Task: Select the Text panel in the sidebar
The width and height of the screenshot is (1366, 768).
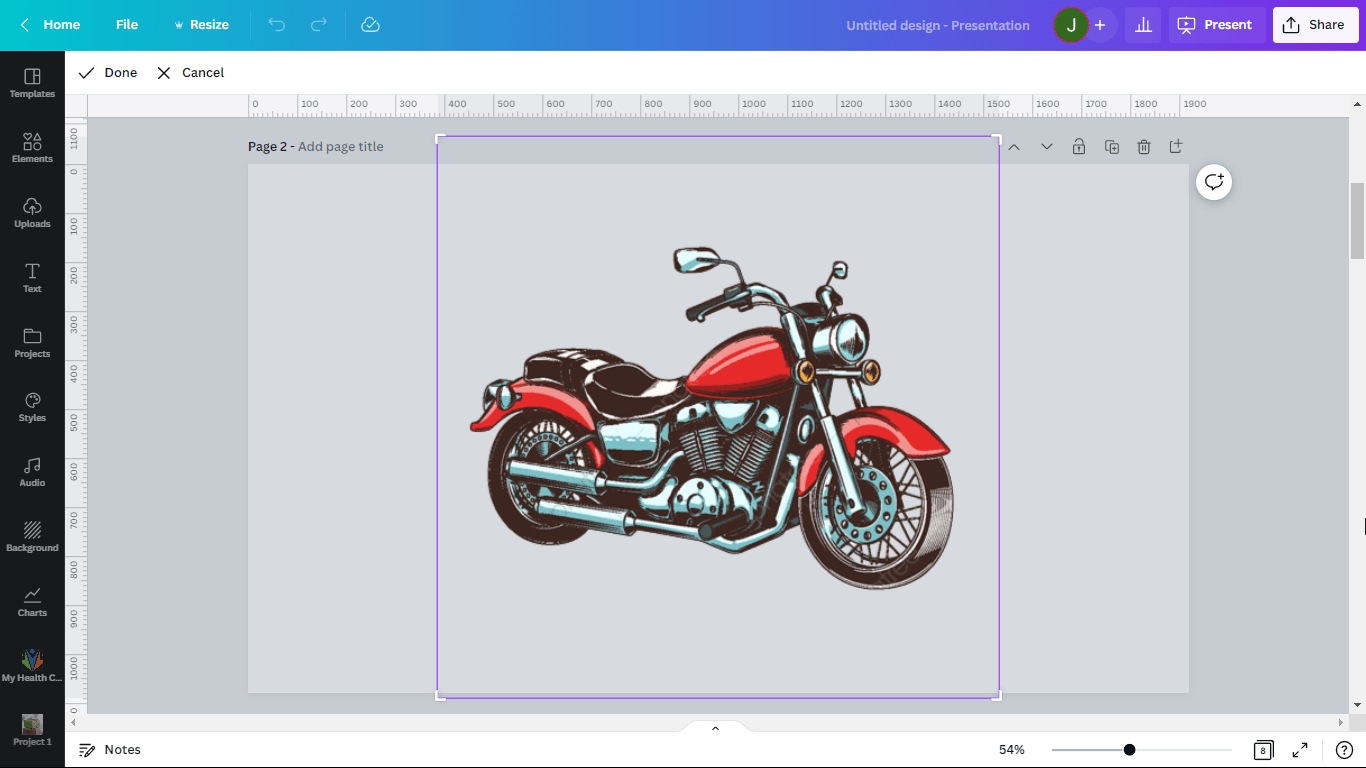Action: (32, 277)
